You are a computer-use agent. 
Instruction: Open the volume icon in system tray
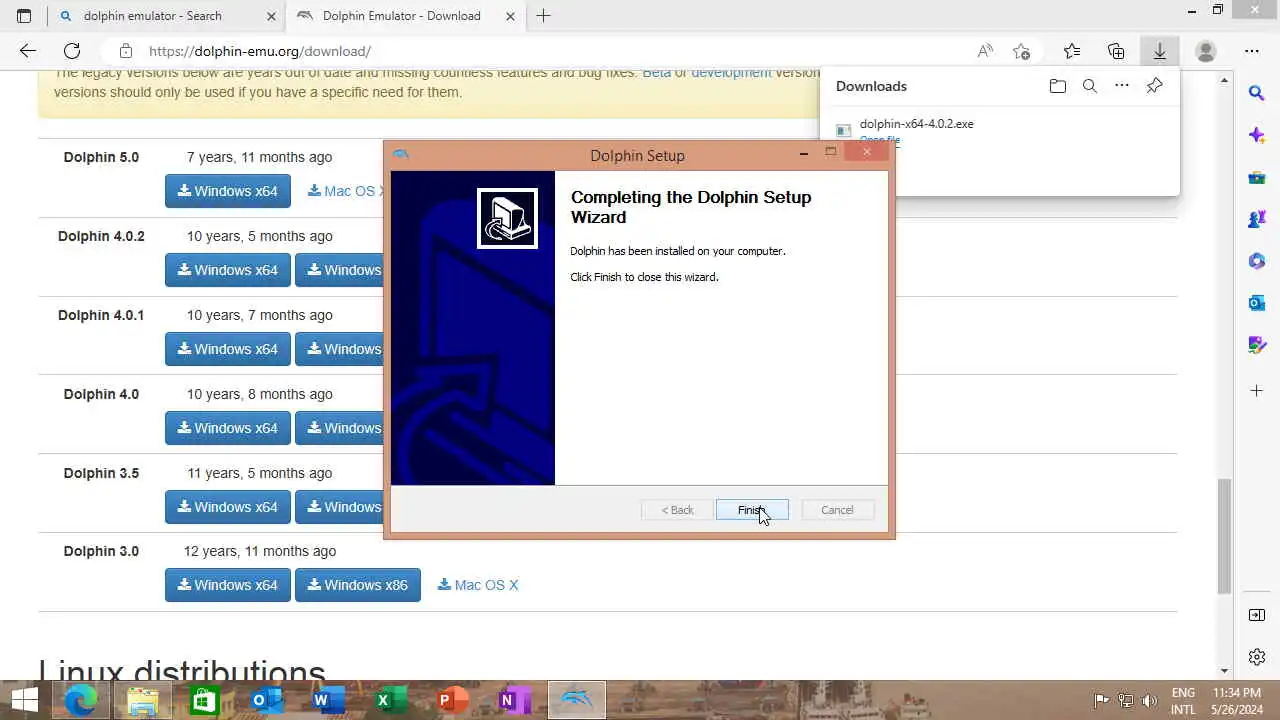click(1149, 700)
